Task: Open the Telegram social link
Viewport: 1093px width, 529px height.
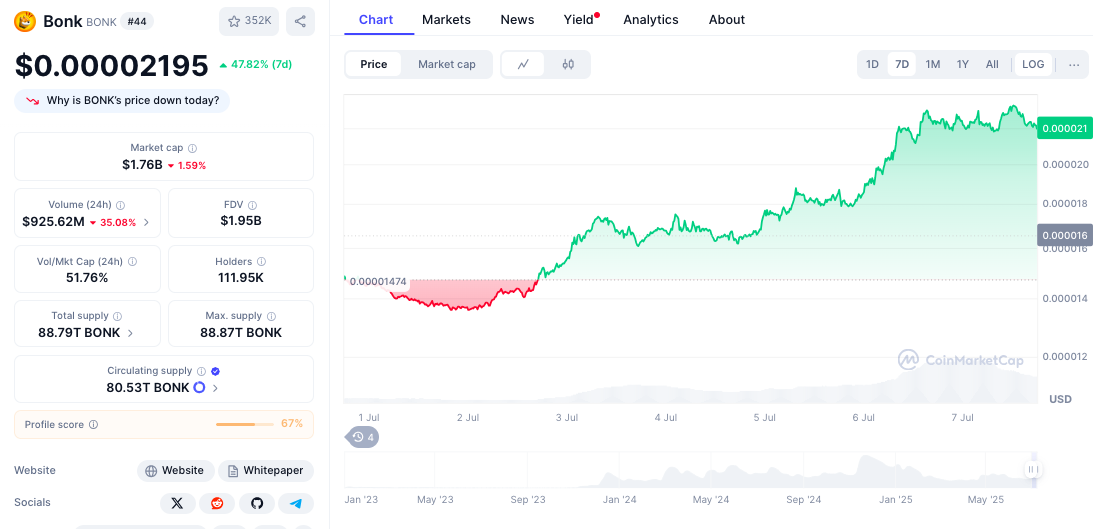Action: point(296,503)
